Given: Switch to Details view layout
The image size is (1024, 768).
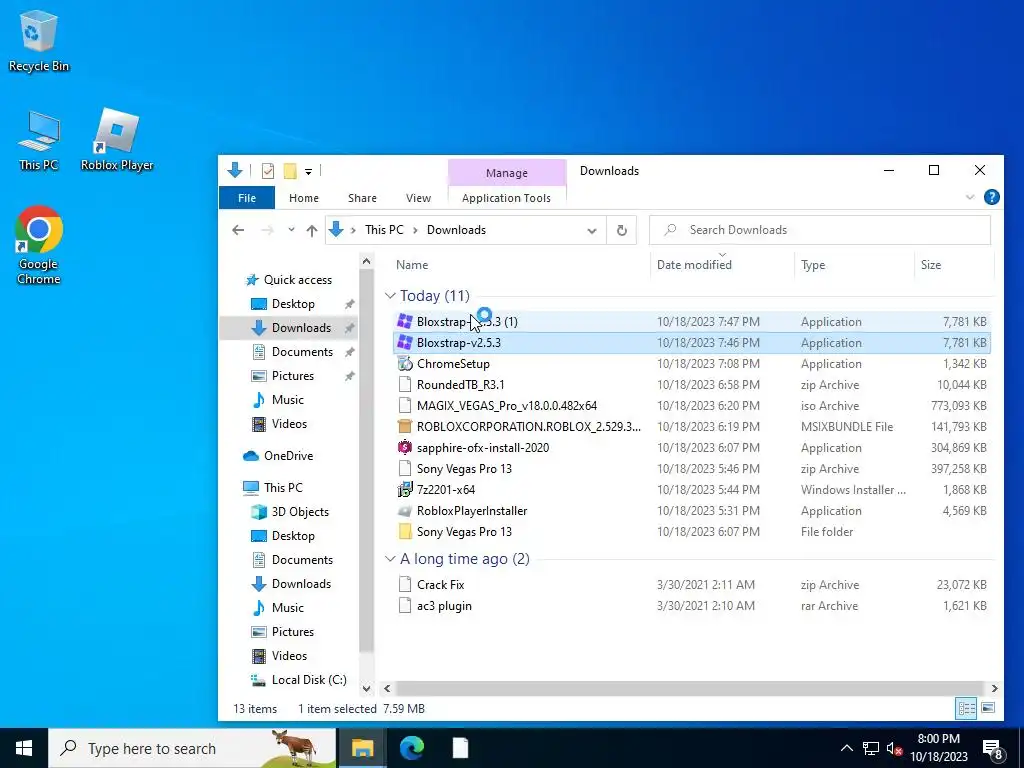Looking at the screenshot, I should pyautogui.click(x=967, y=708).
